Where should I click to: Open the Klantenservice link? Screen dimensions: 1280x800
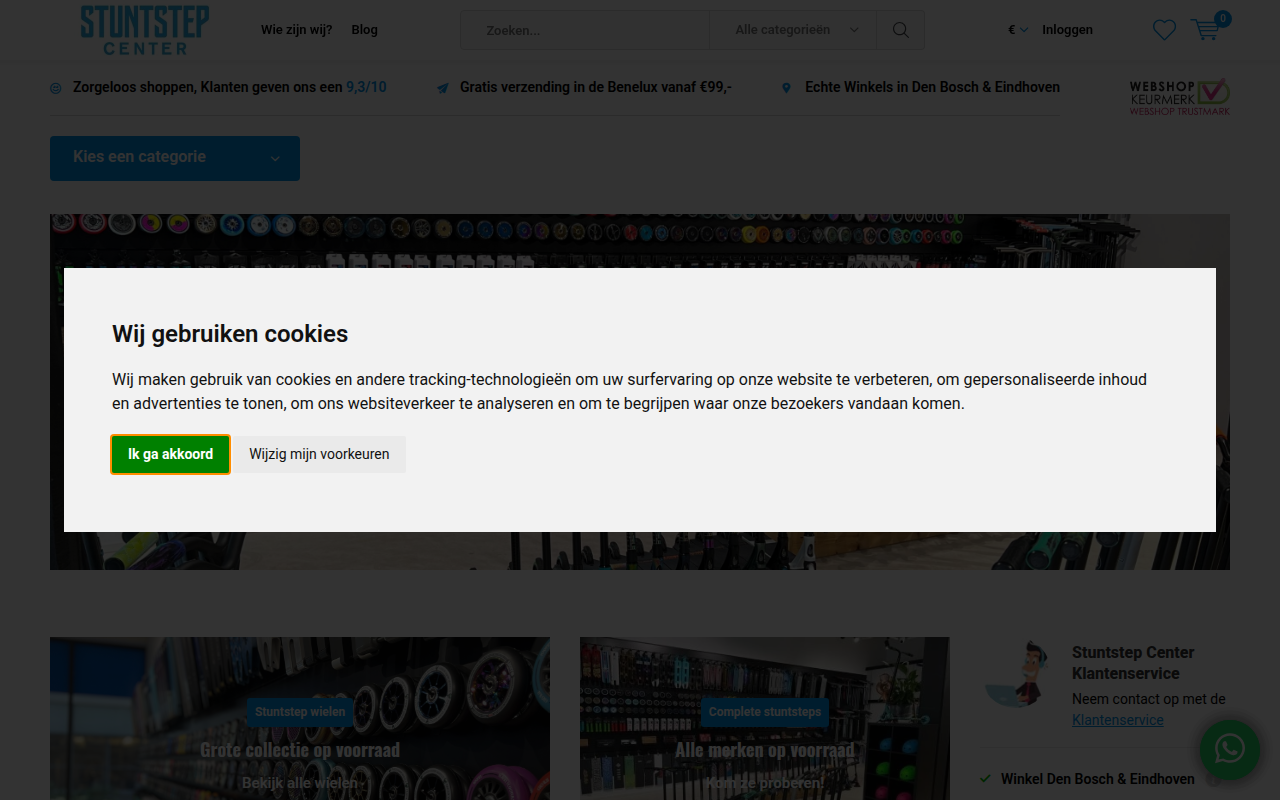(1117, 720)
